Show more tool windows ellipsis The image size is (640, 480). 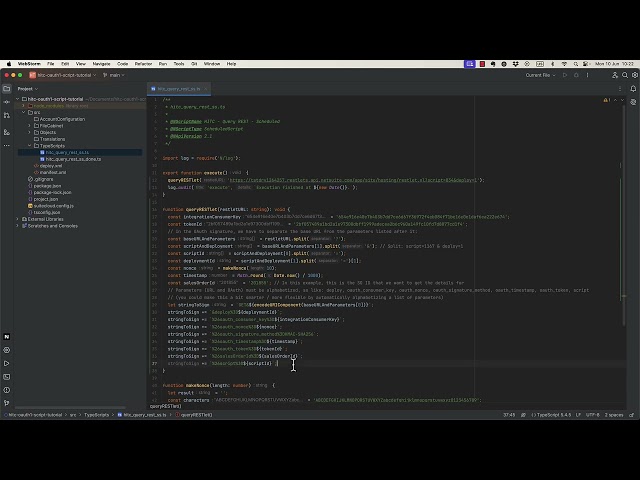coord(7,145)
